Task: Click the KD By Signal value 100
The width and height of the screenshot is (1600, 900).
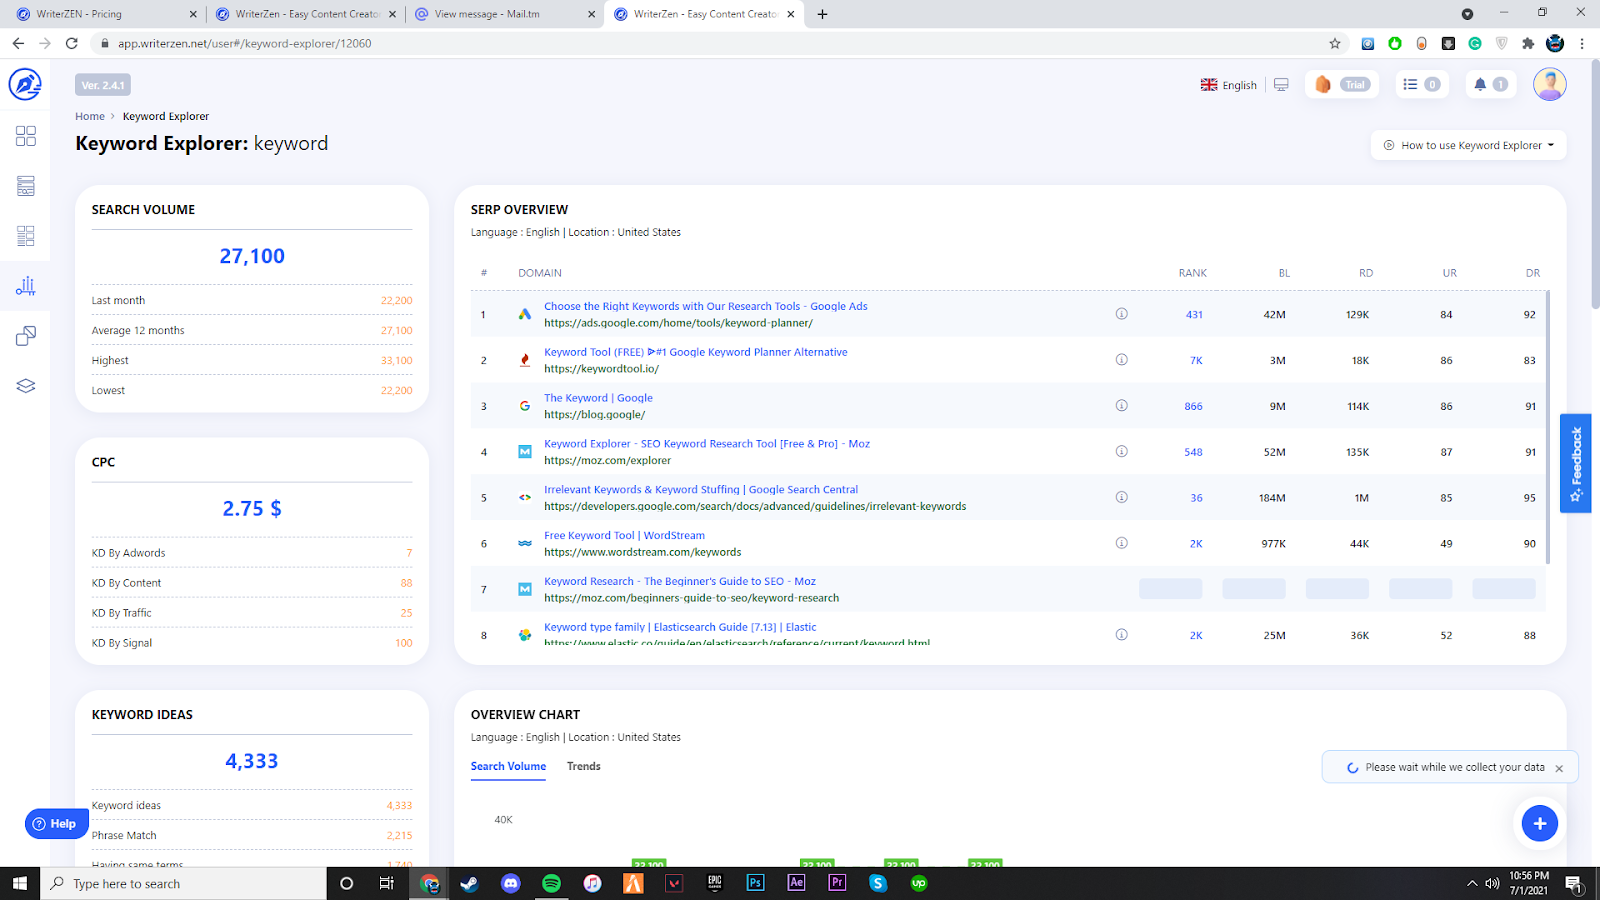Action: [404, 643]
